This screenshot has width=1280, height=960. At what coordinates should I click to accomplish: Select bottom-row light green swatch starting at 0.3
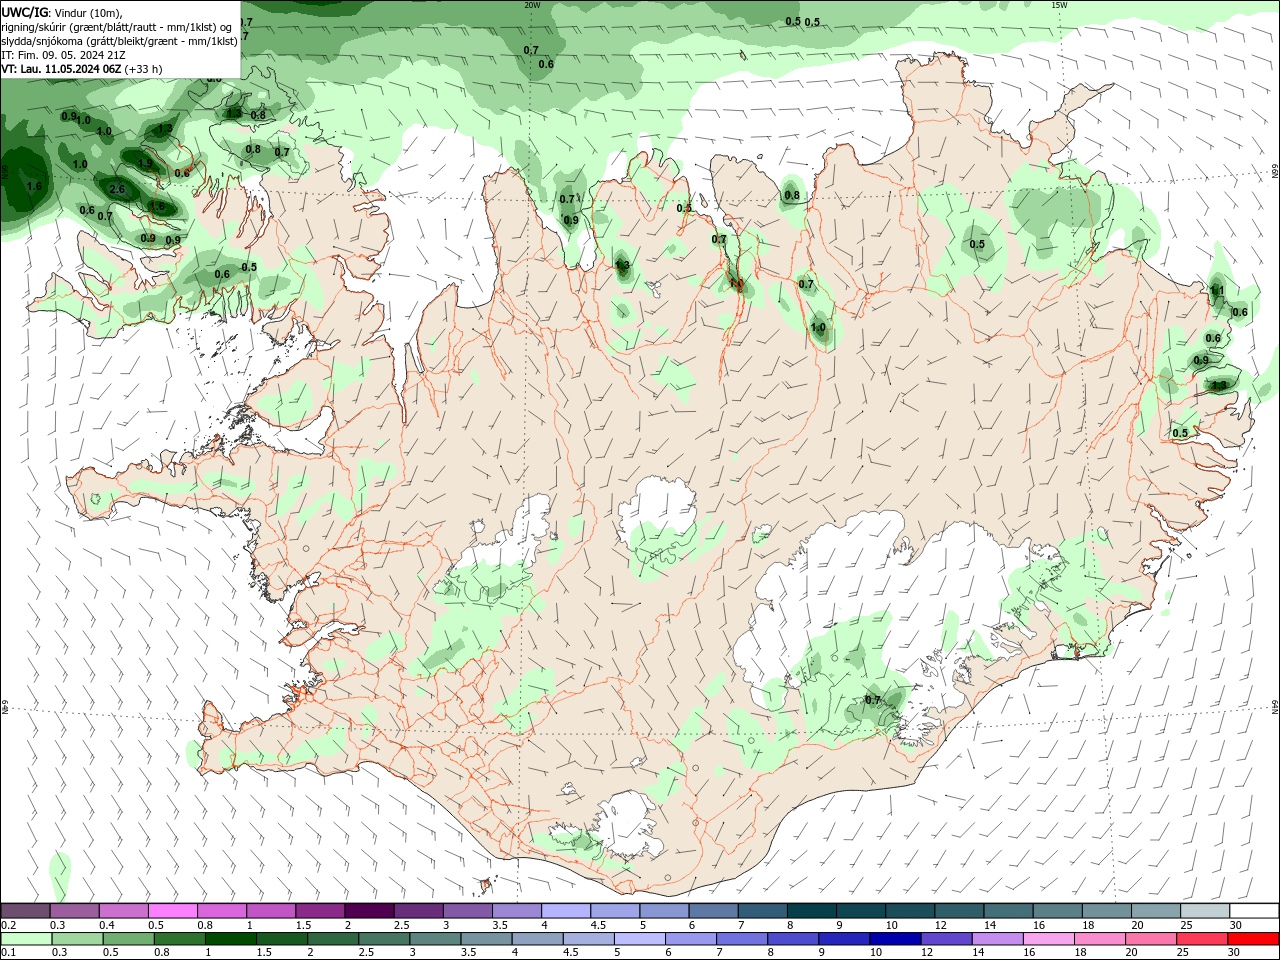78,939
